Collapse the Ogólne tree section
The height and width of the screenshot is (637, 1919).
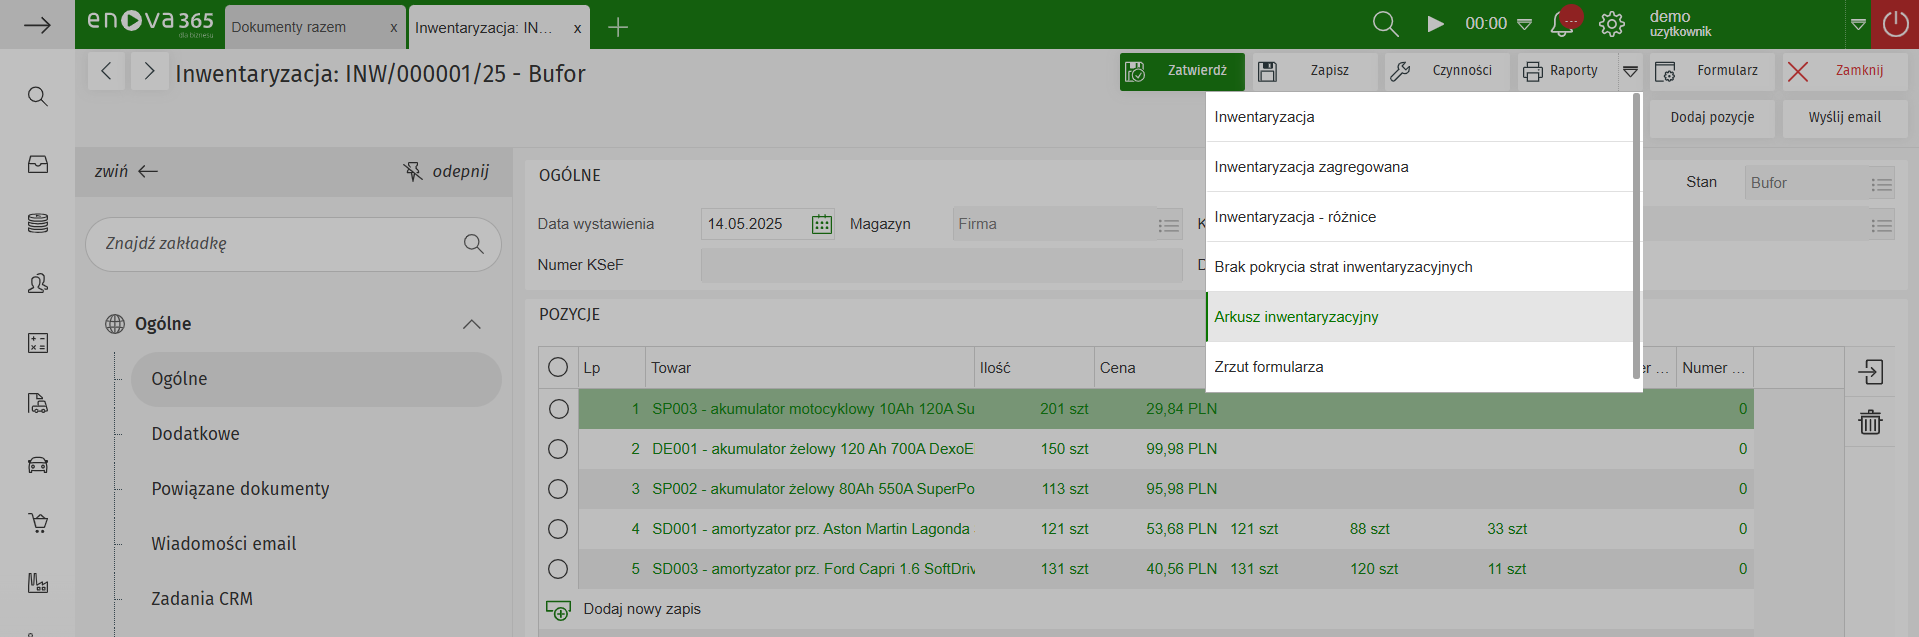tap(472, 324)
